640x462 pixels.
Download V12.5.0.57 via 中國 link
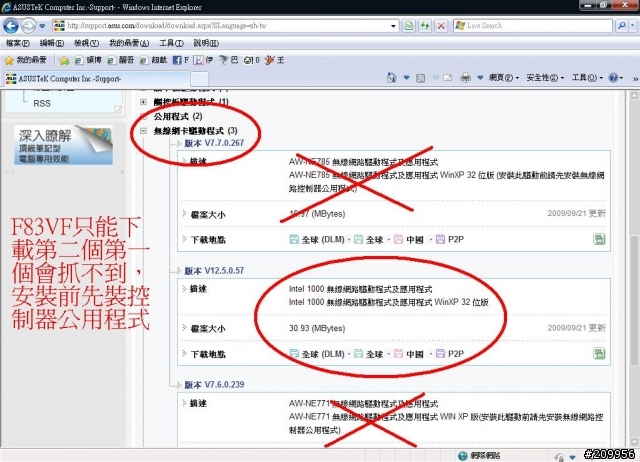[x=409, y=354]
